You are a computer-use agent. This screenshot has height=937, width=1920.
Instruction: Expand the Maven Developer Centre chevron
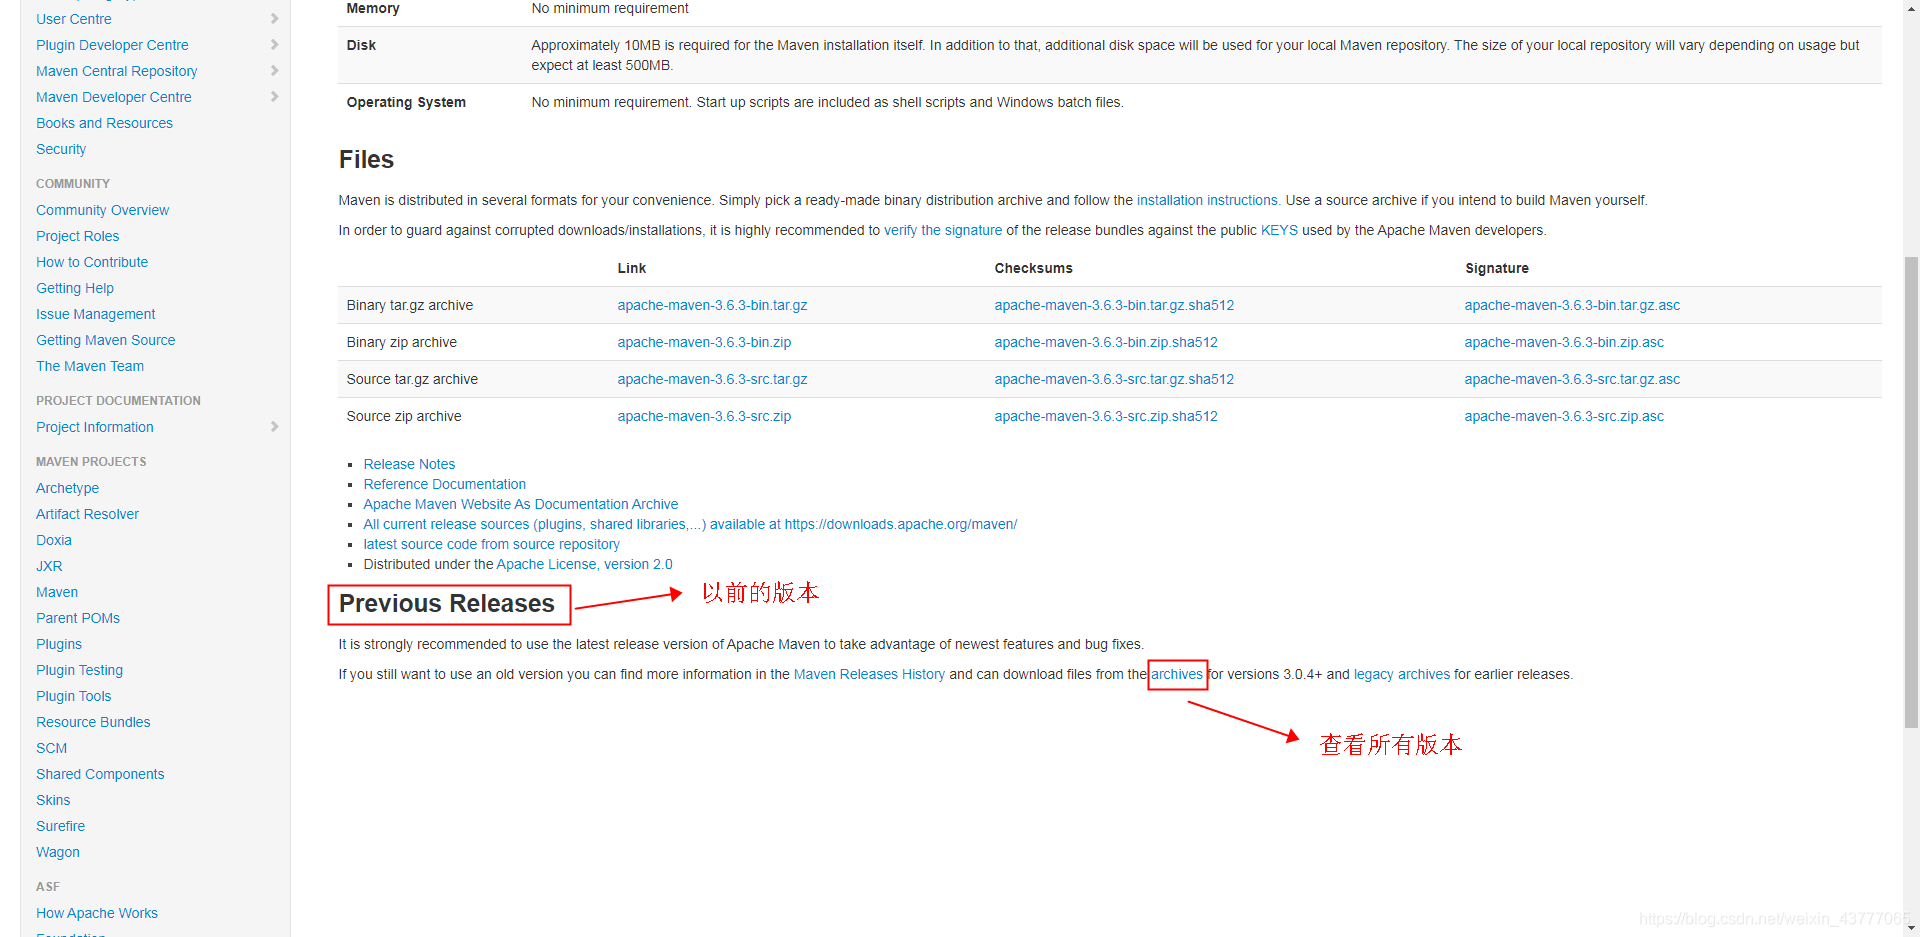click(x=275, y=97)
